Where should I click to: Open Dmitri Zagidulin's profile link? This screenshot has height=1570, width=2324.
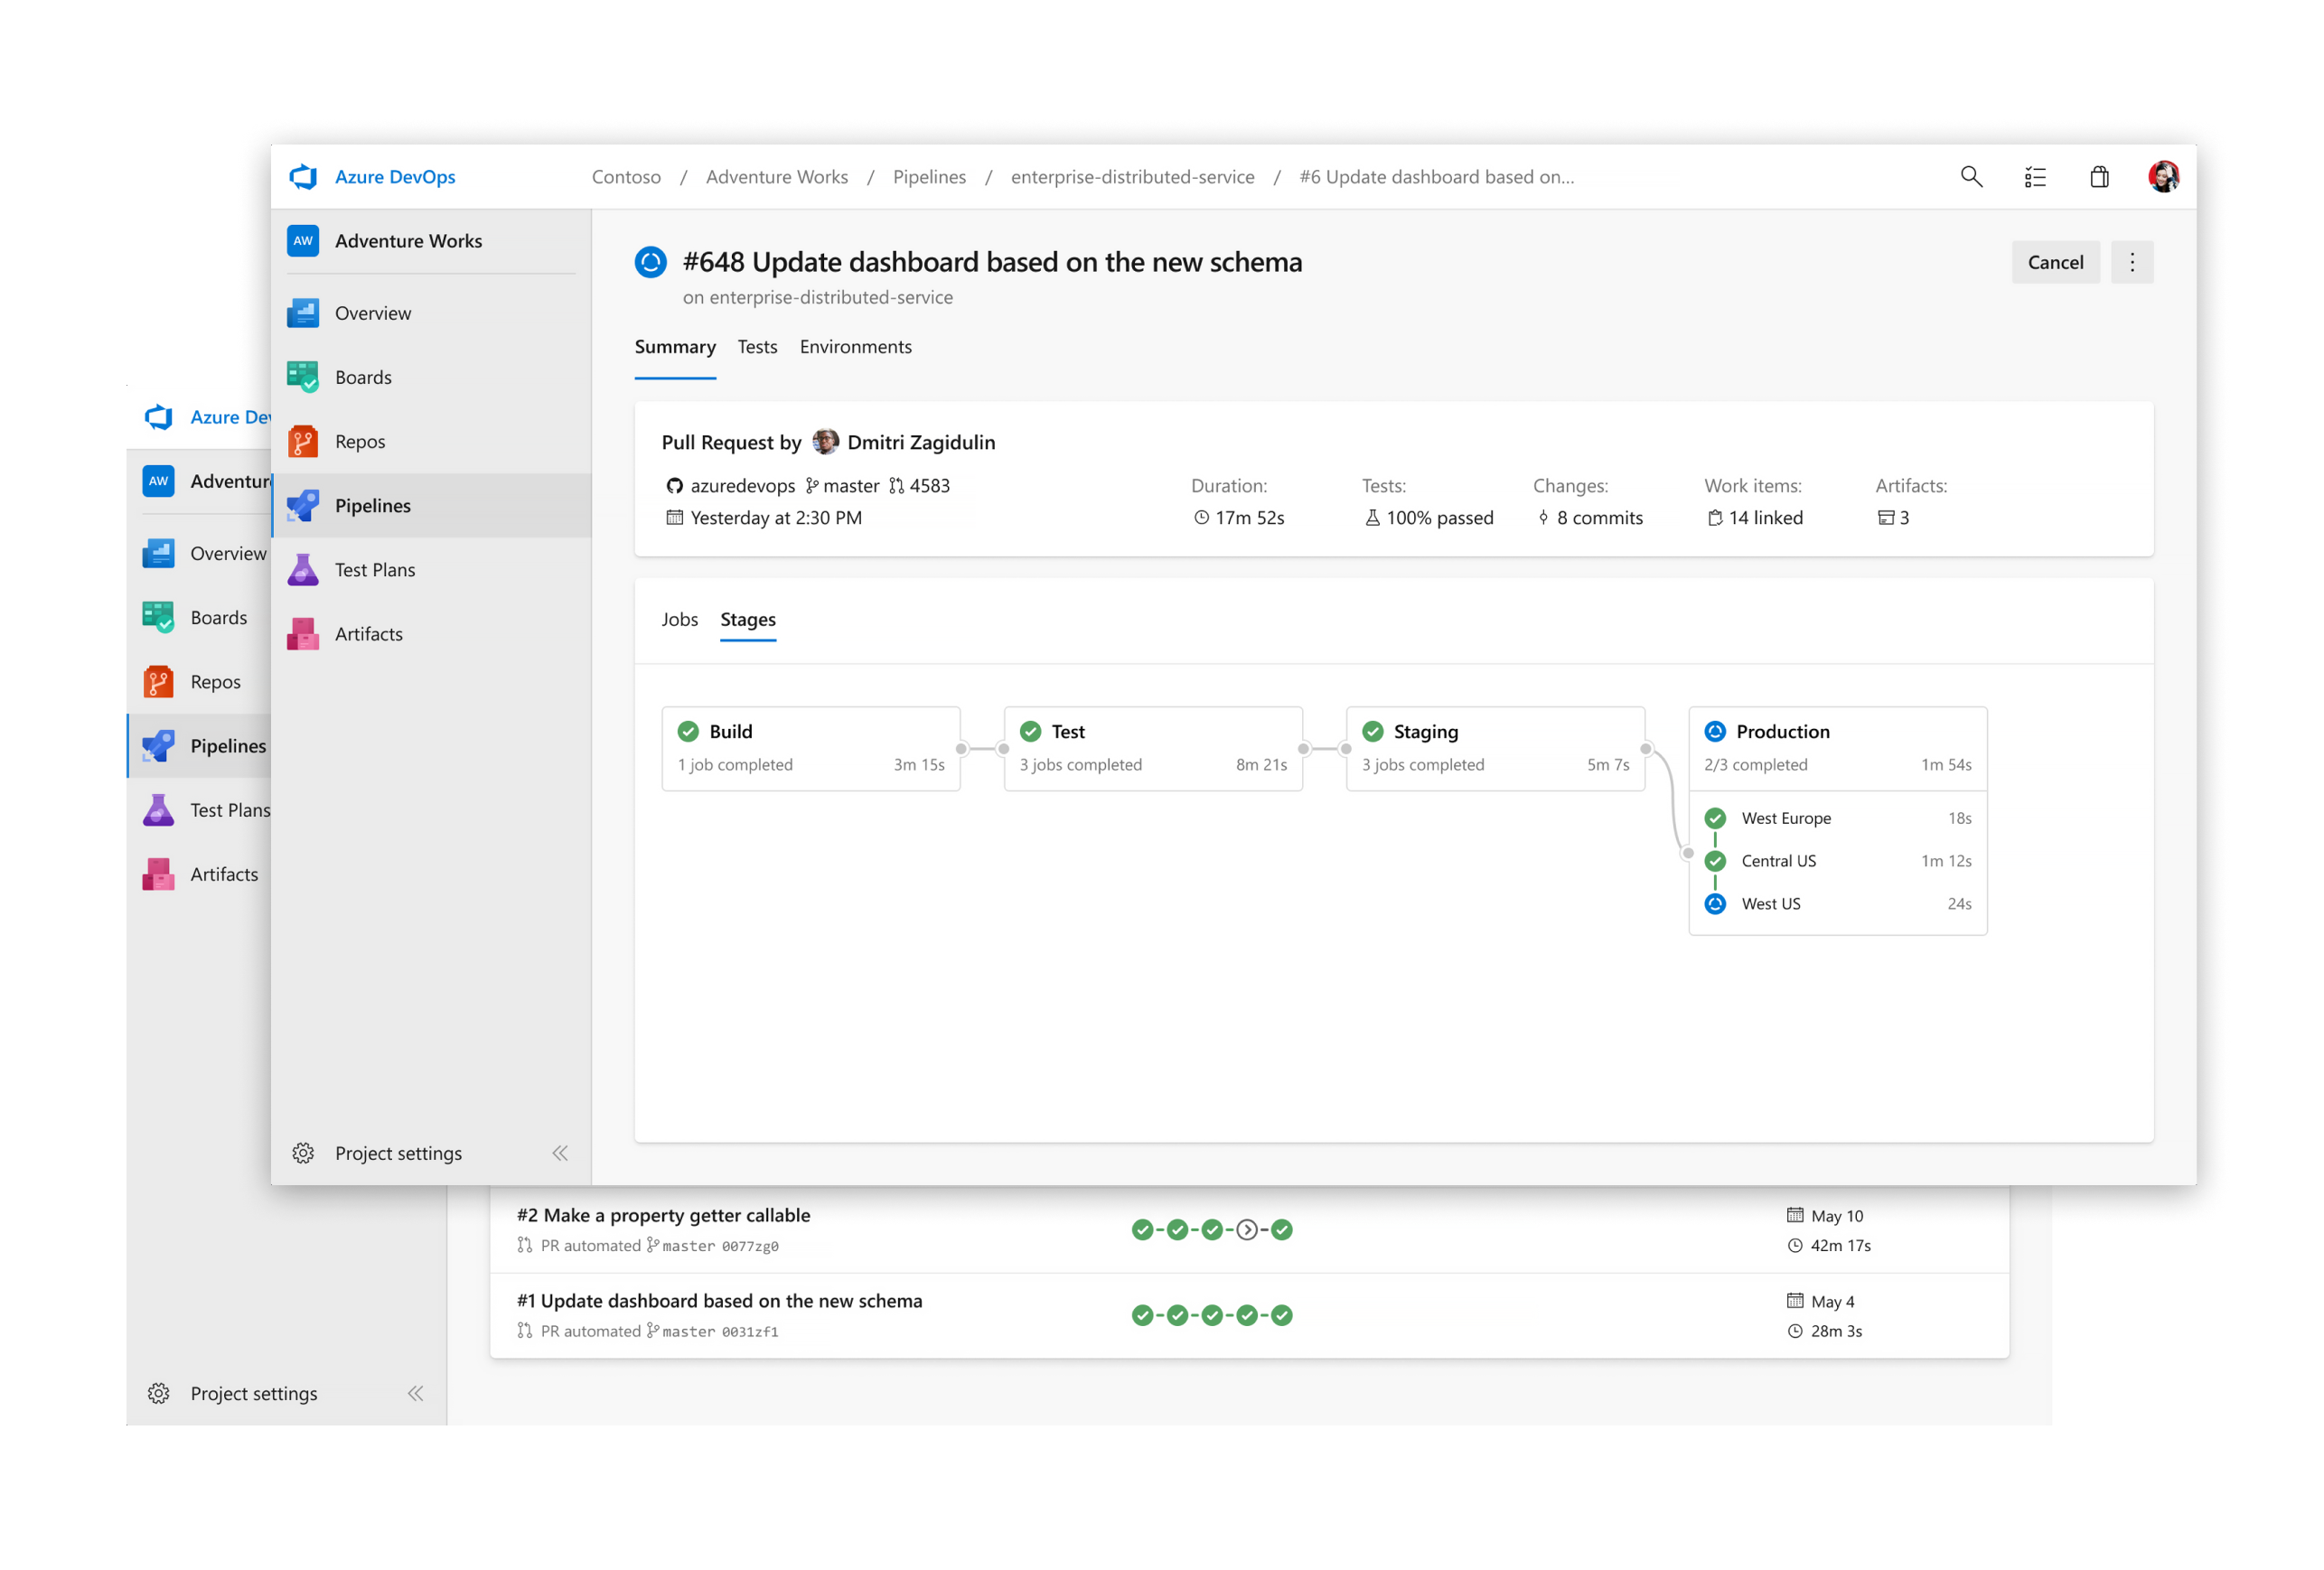point(919,441)
